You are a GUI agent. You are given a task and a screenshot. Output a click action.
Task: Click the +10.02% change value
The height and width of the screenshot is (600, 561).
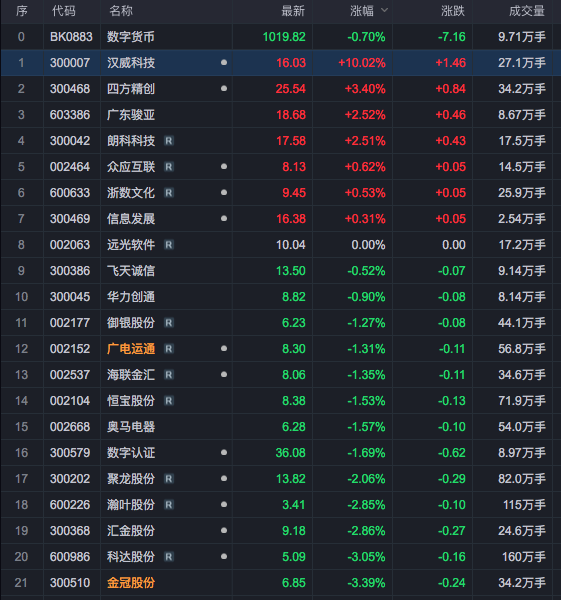pyautogui.click(x=362, y=63)
